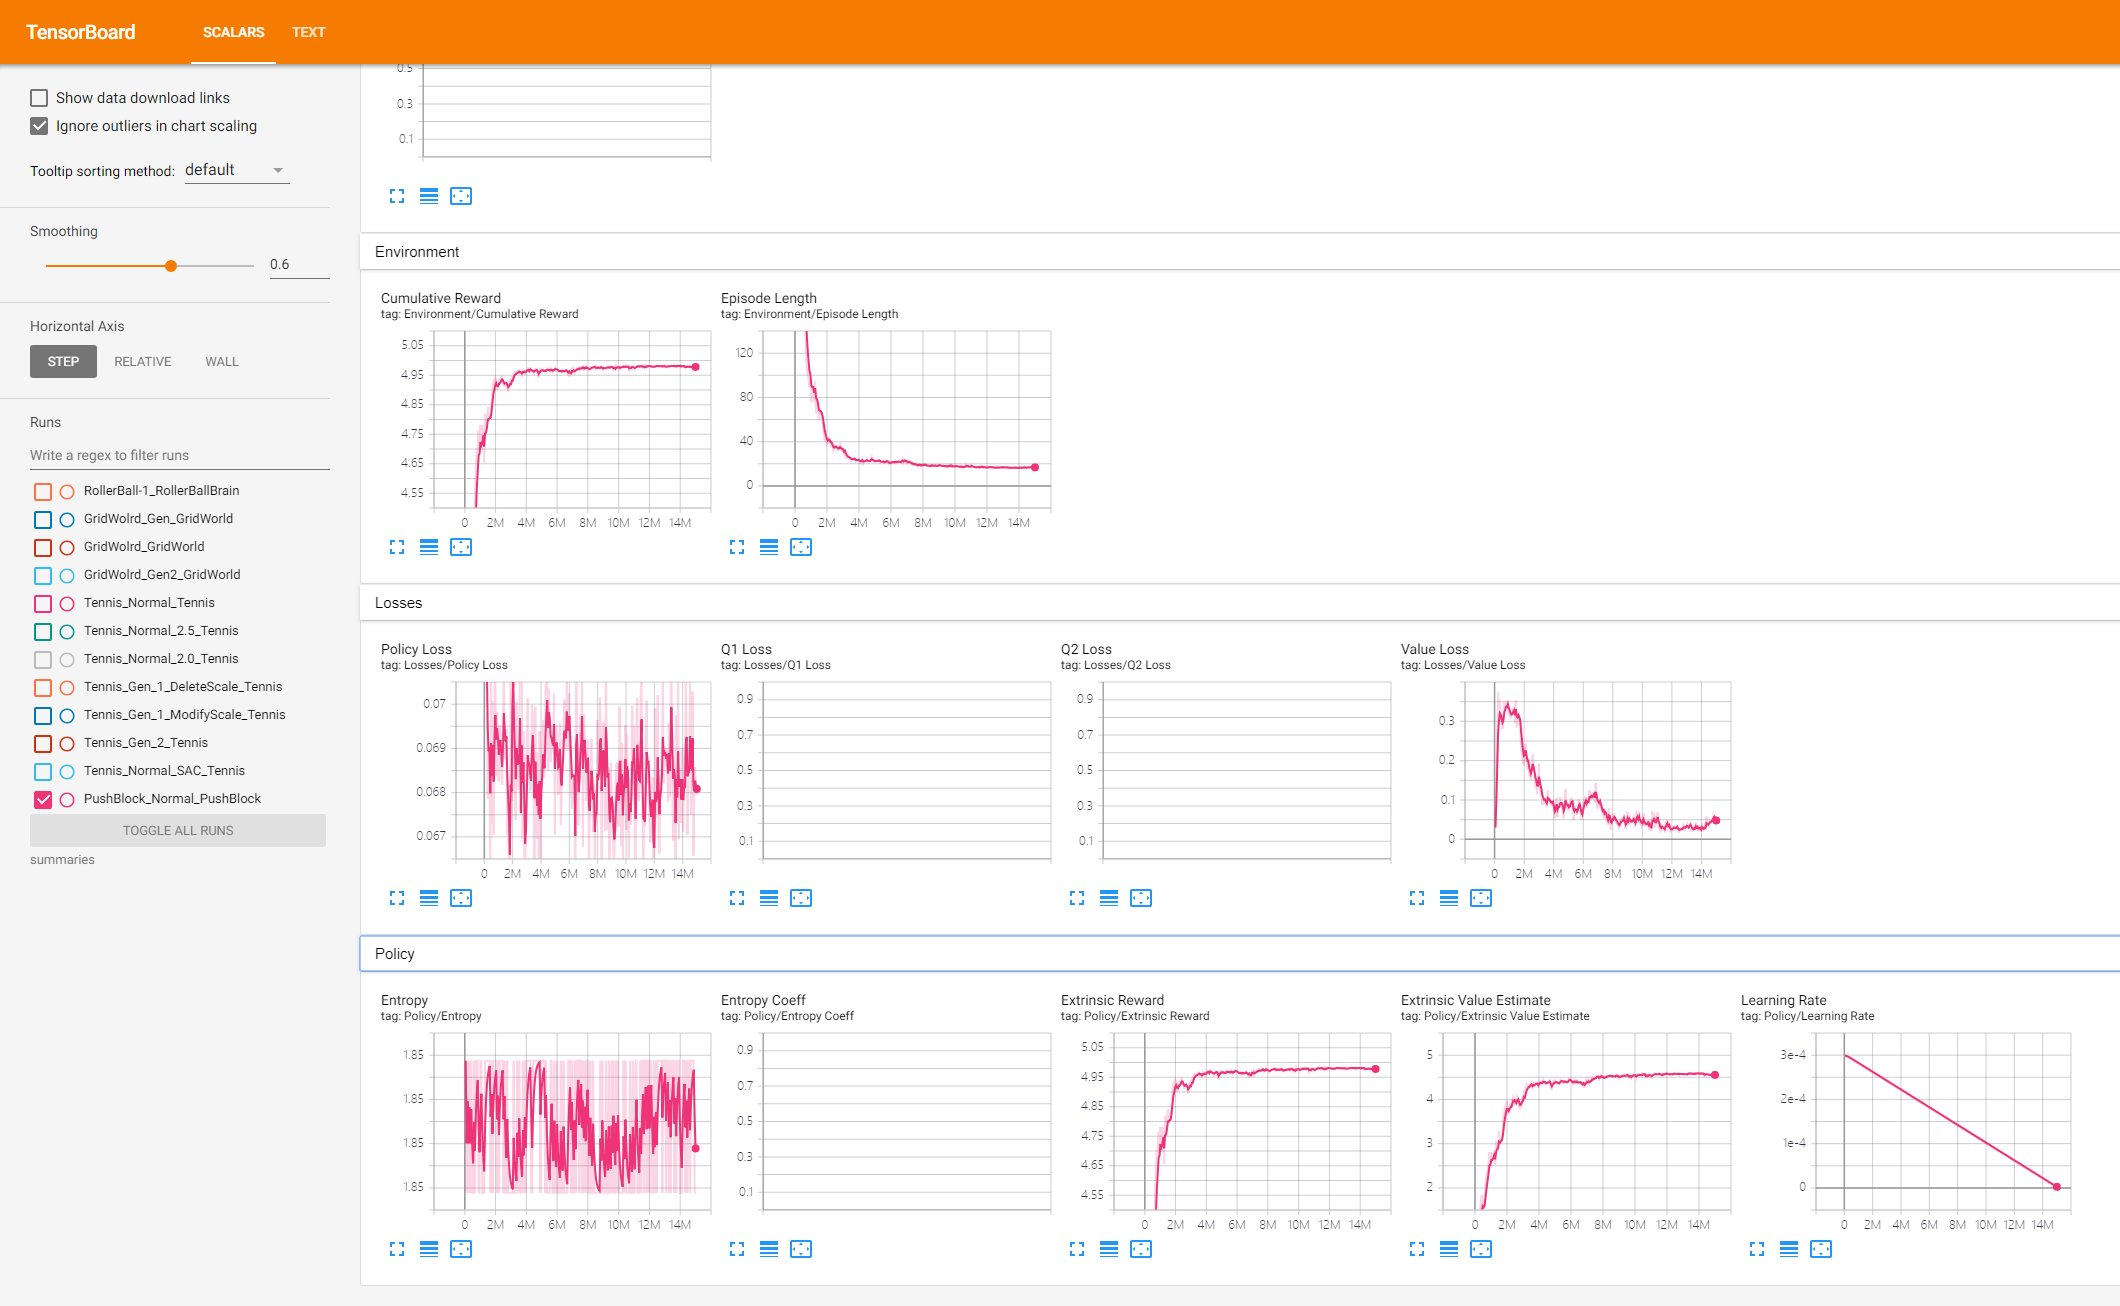Image resolution: width=2120 pixels, height=1306 pixels.
Task: Open the Tooltip sorting method dropdown
Action: (x=236, y=170)
